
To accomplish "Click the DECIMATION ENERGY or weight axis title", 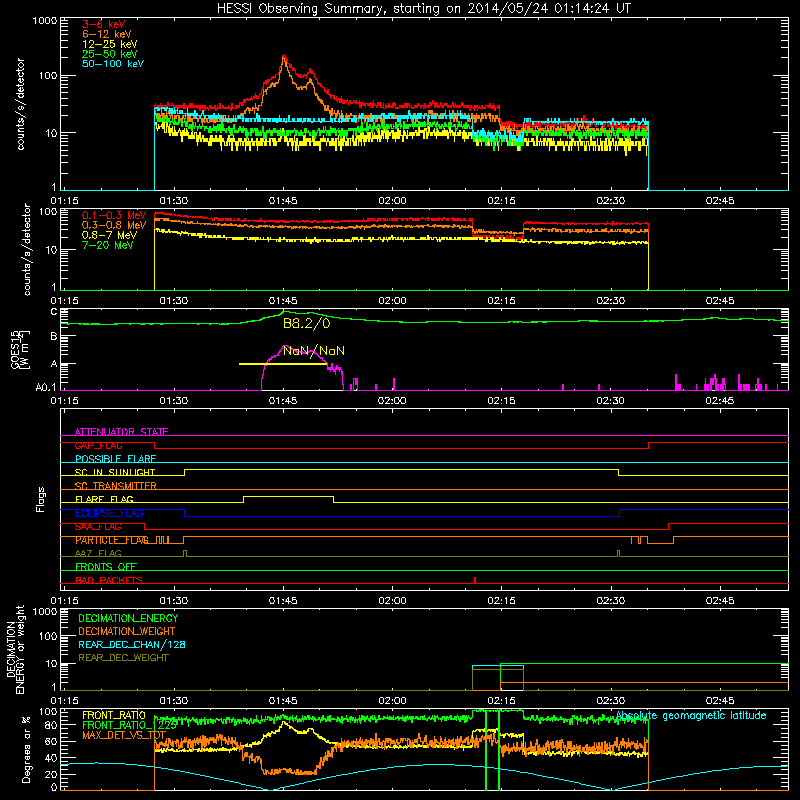I will (15, 649).
